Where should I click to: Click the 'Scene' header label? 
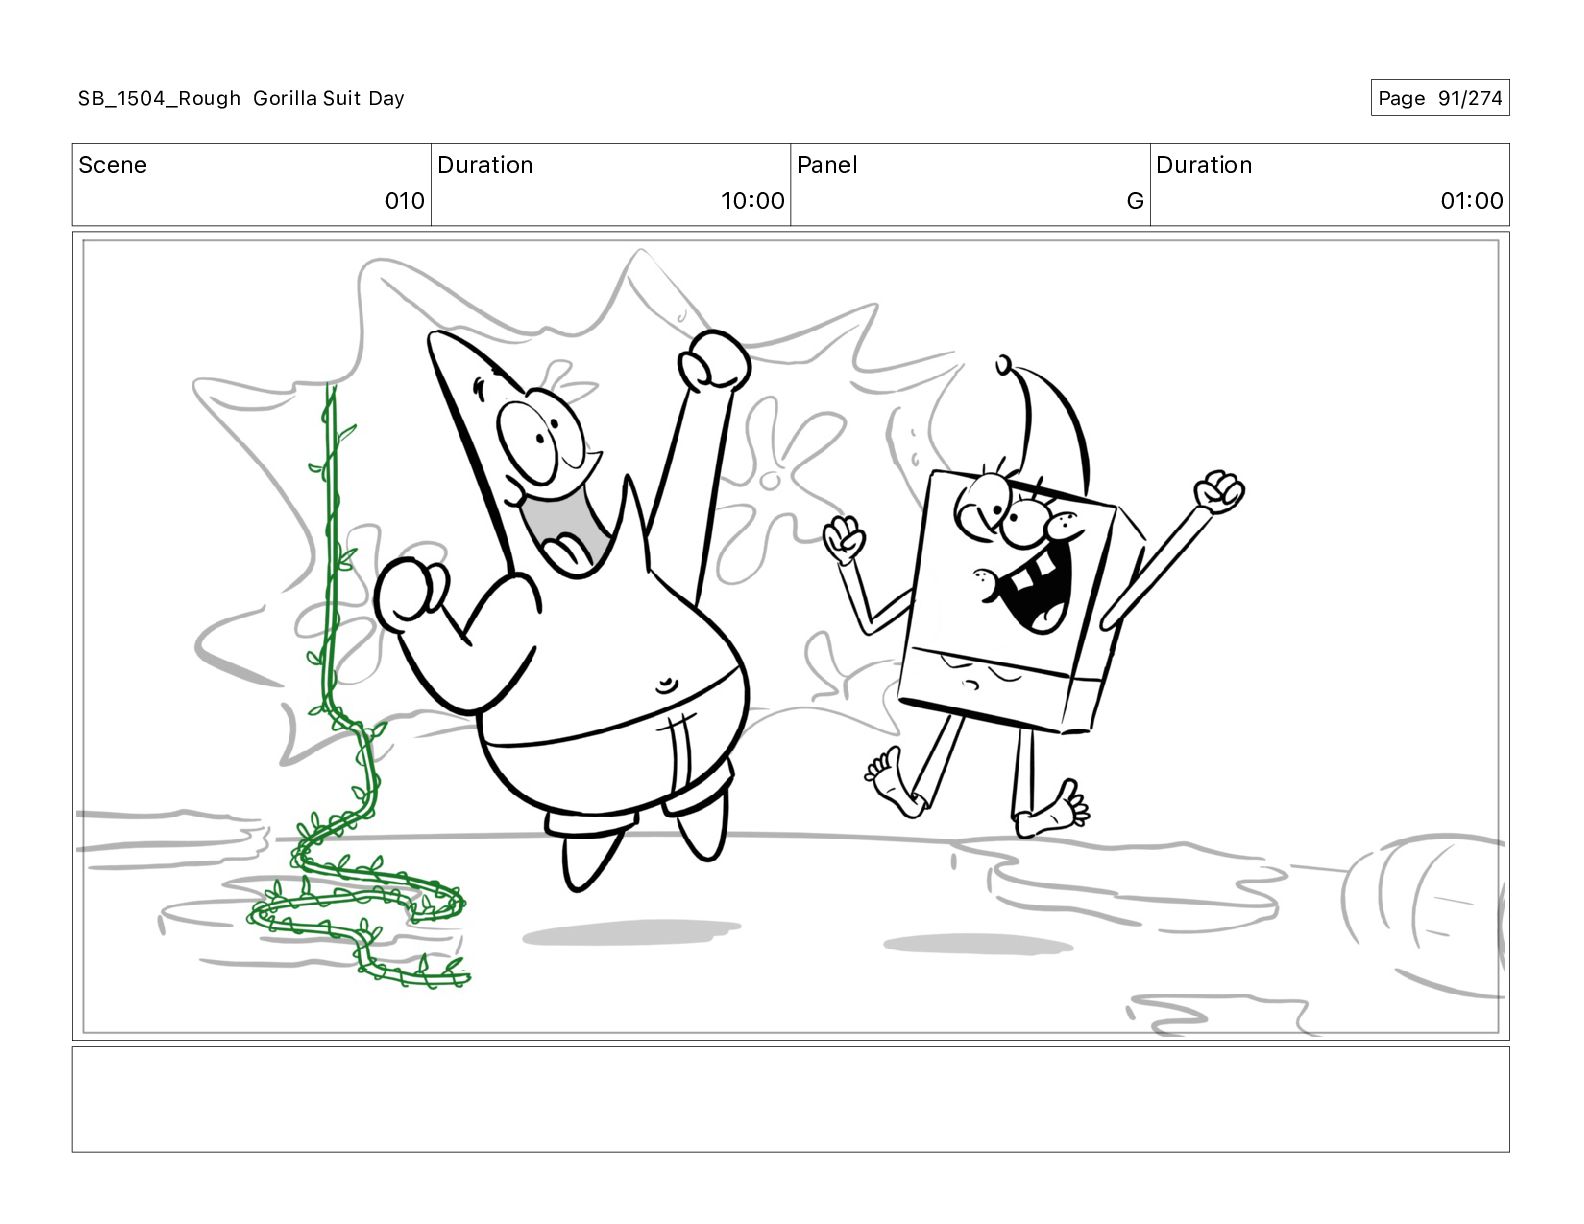point(112,165)
